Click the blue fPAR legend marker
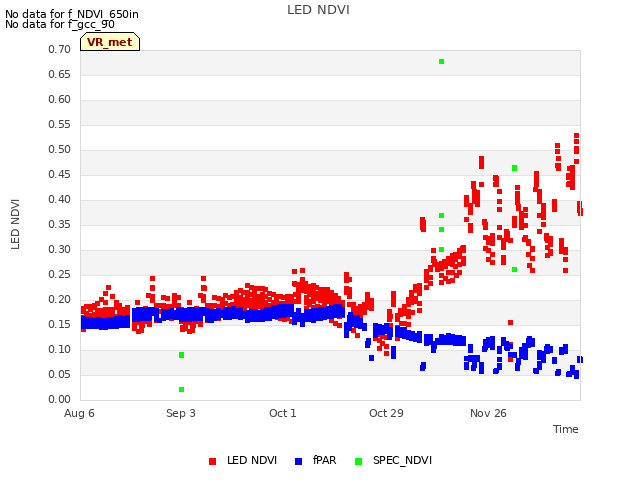The image size is (640, 480). tap(298, 461)
